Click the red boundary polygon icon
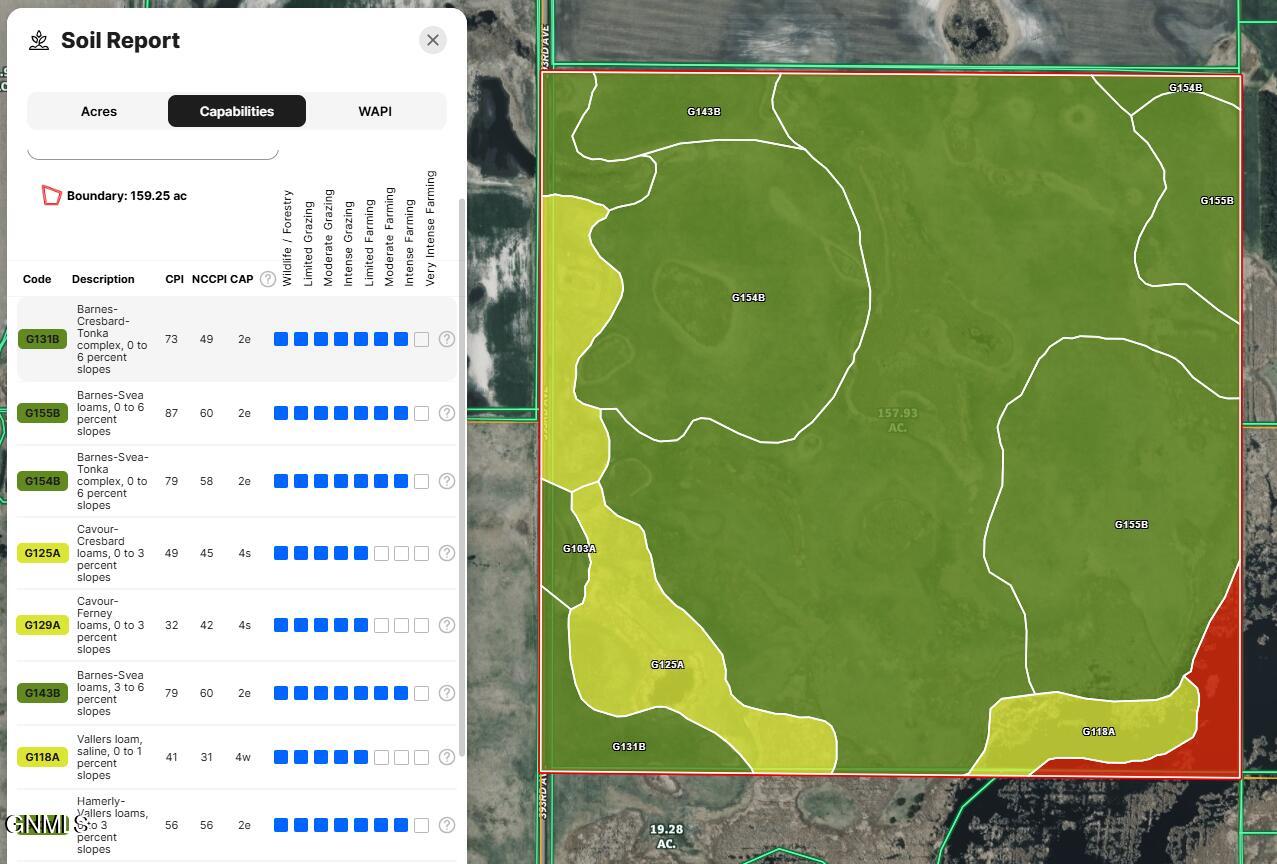 coord(51,195)
